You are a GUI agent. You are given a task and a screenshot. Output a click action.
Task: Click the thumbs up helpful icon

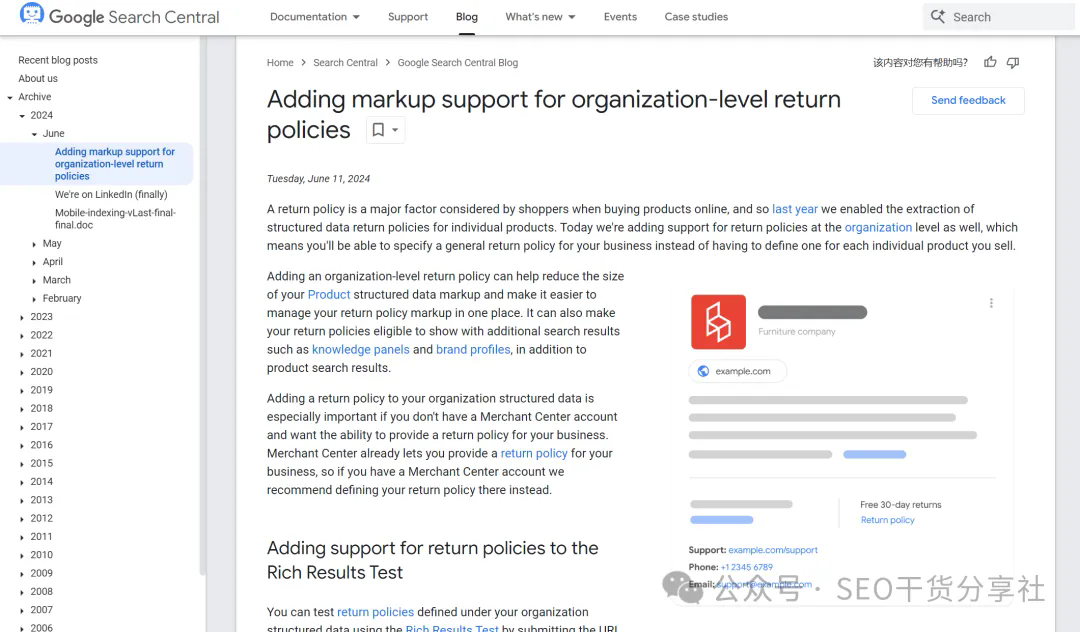pos(990,62)
